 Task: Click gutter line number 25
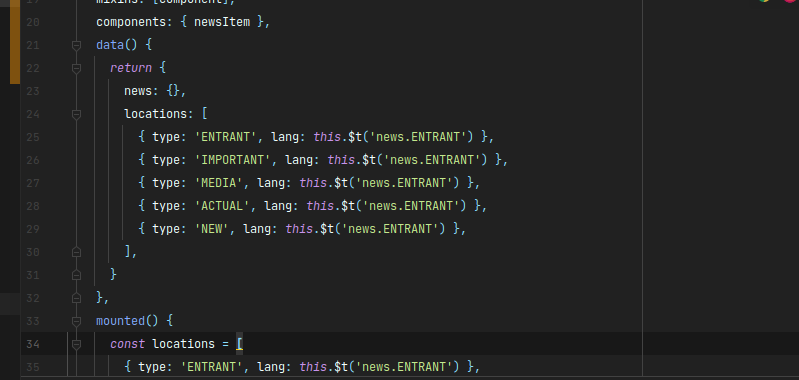(x=33, y=137)
